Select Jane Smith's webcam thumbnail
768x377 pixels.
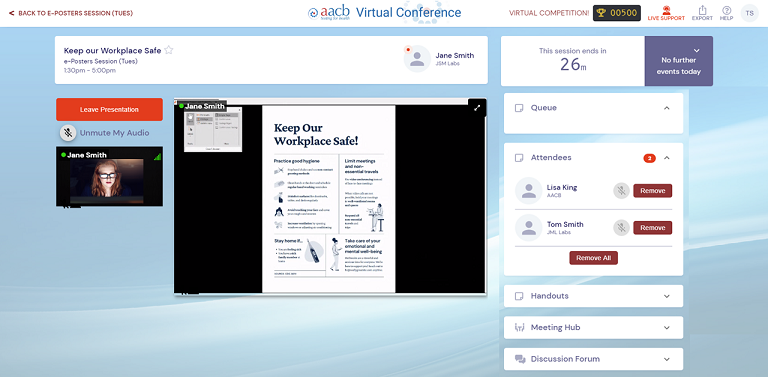(109, 176)
